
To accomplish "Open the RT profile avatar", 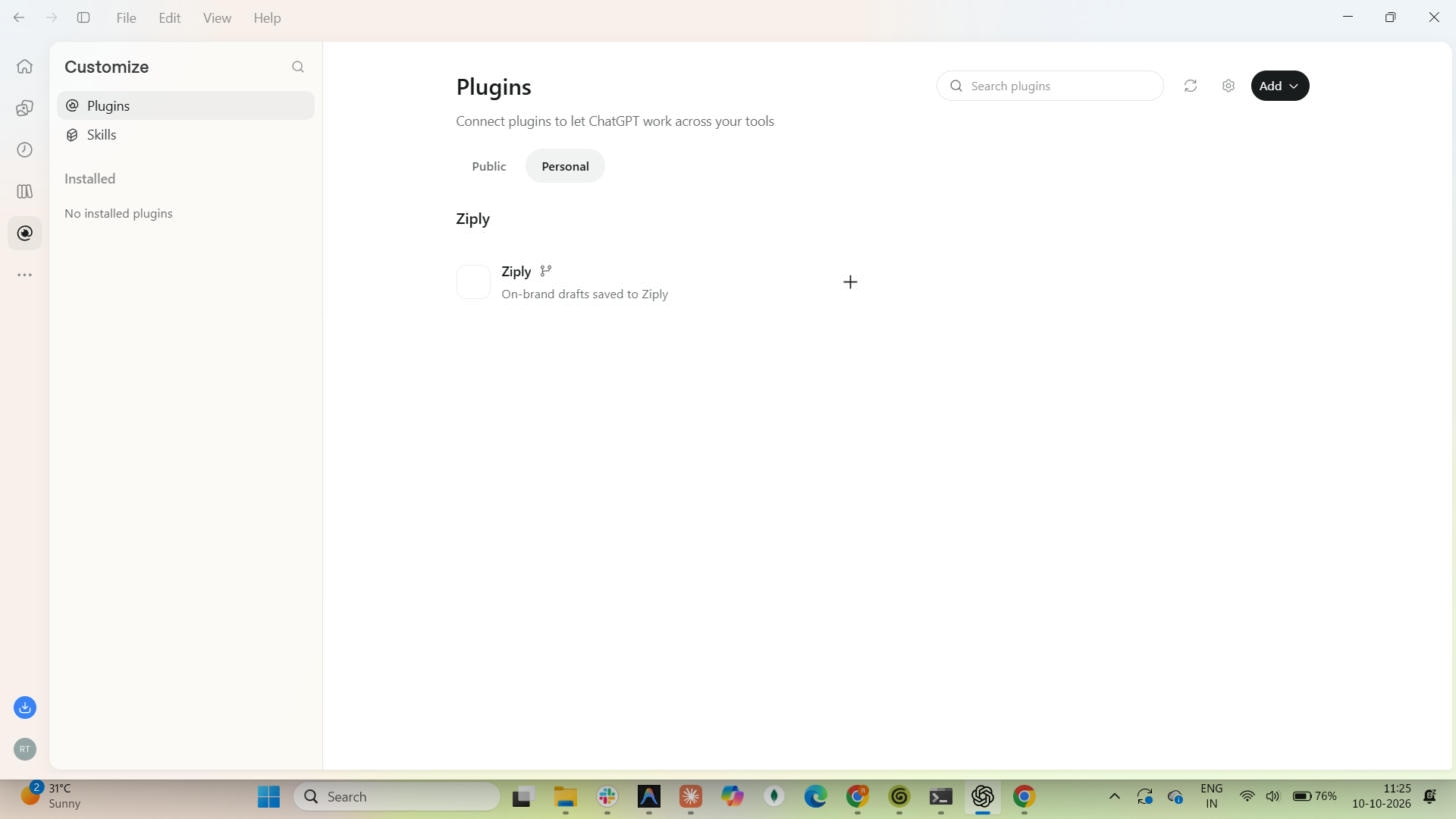I will (25, 749).
